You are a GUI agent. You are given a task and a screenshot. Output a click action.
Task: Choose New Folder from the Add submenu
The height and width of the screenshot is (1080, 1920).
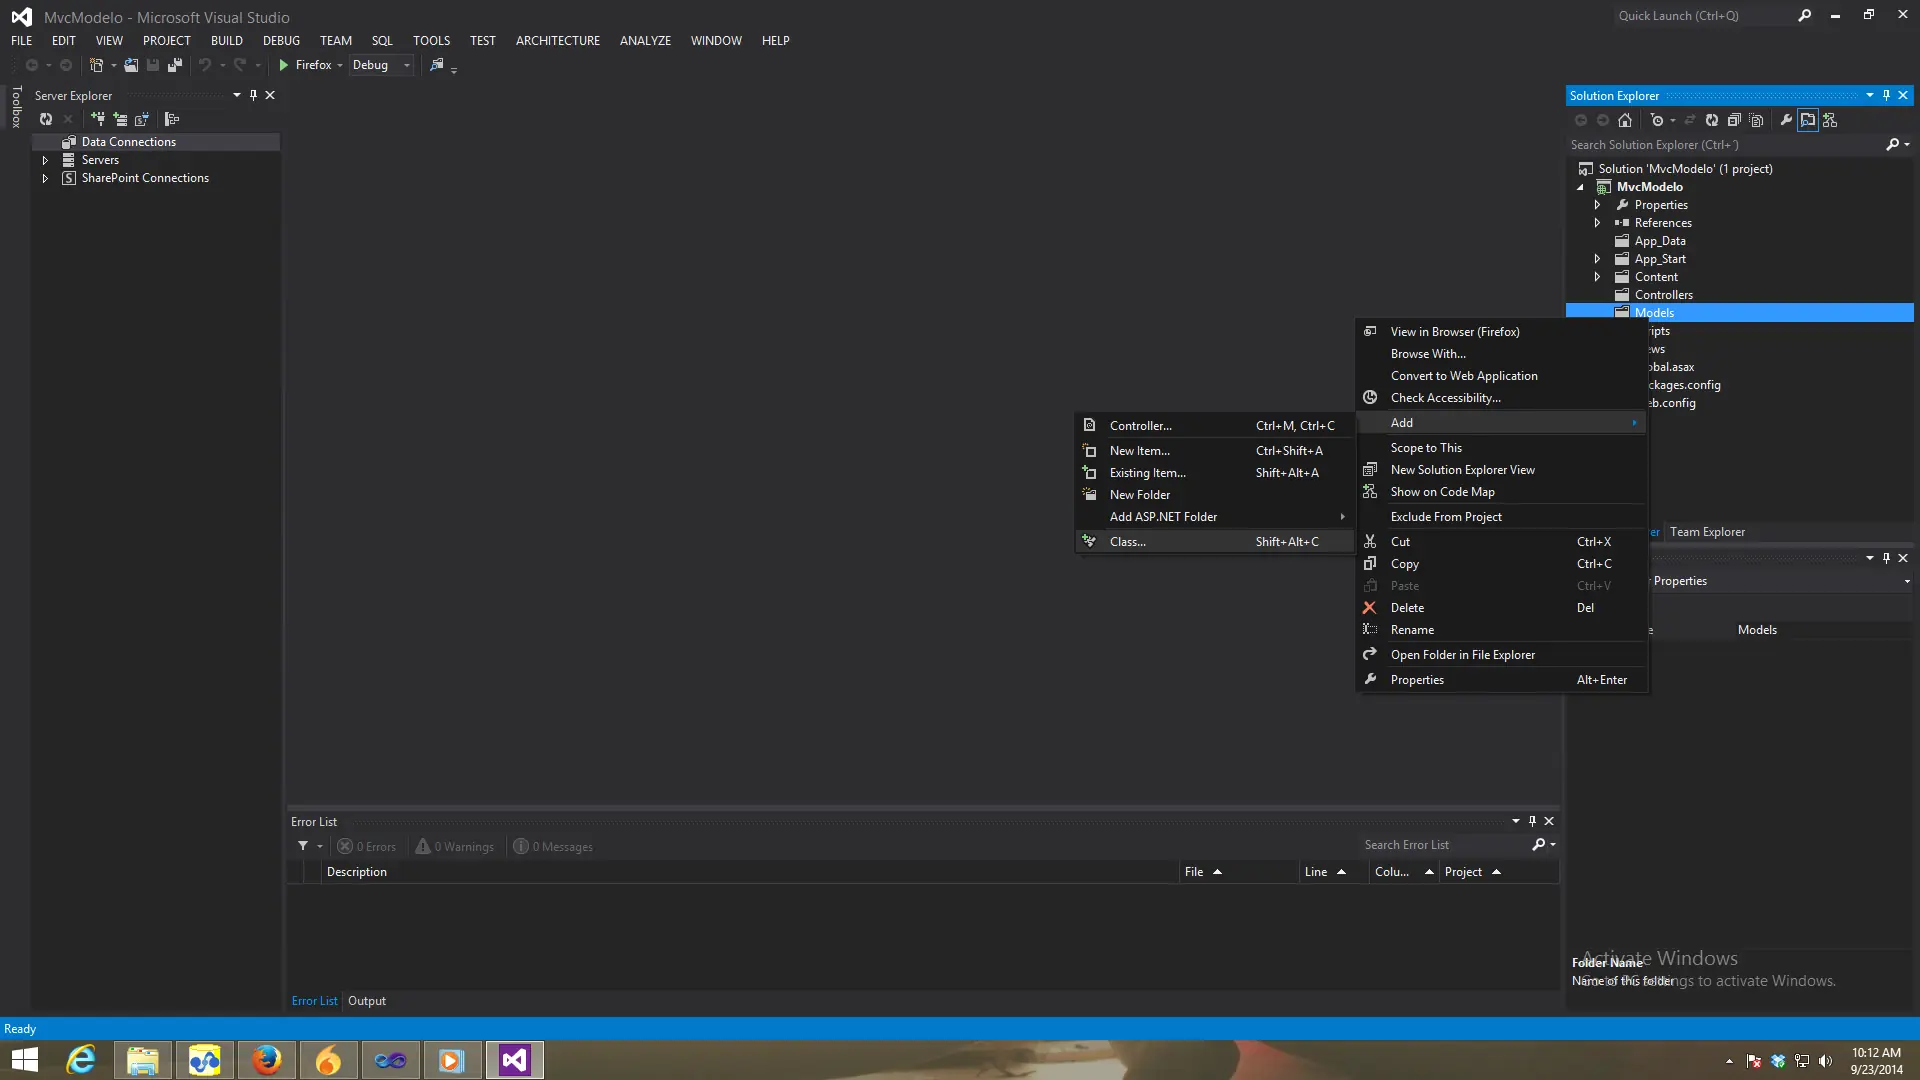click(1215, 495)
